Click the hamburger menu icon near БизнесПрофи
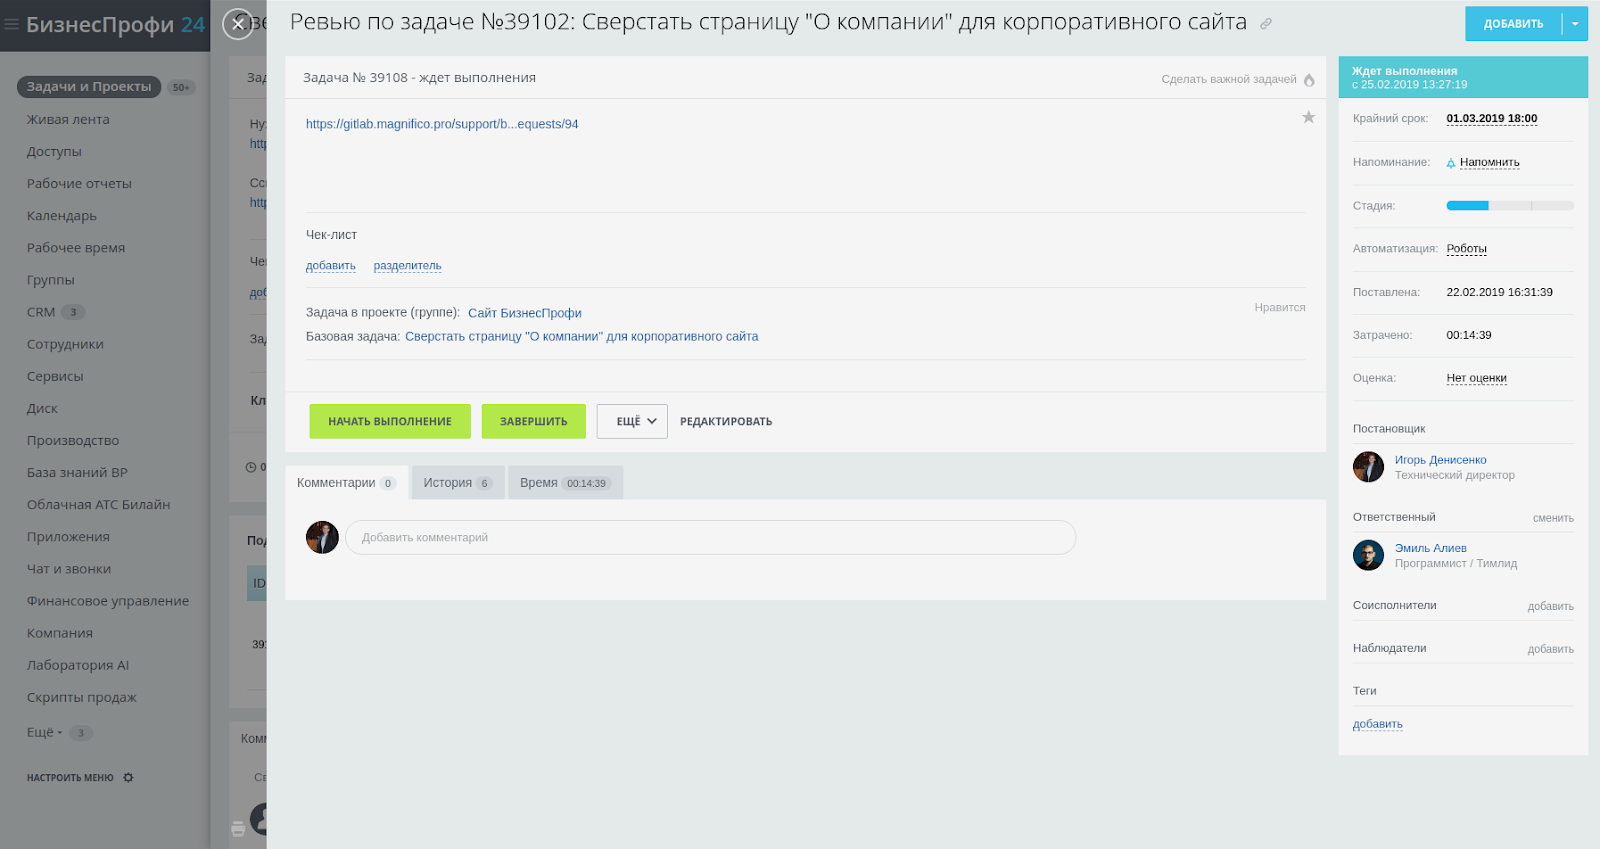The height and width of the screenshot is (849, 1600). pos(12,25)
